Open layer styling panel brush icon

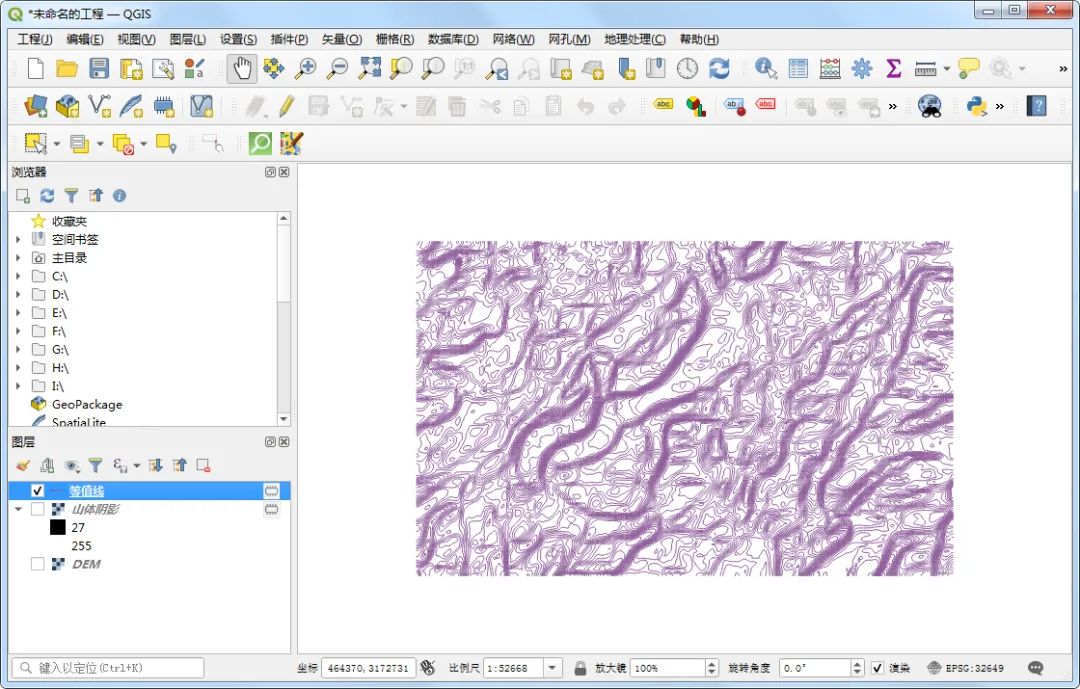pyautogui.click(x=23, y=466)
